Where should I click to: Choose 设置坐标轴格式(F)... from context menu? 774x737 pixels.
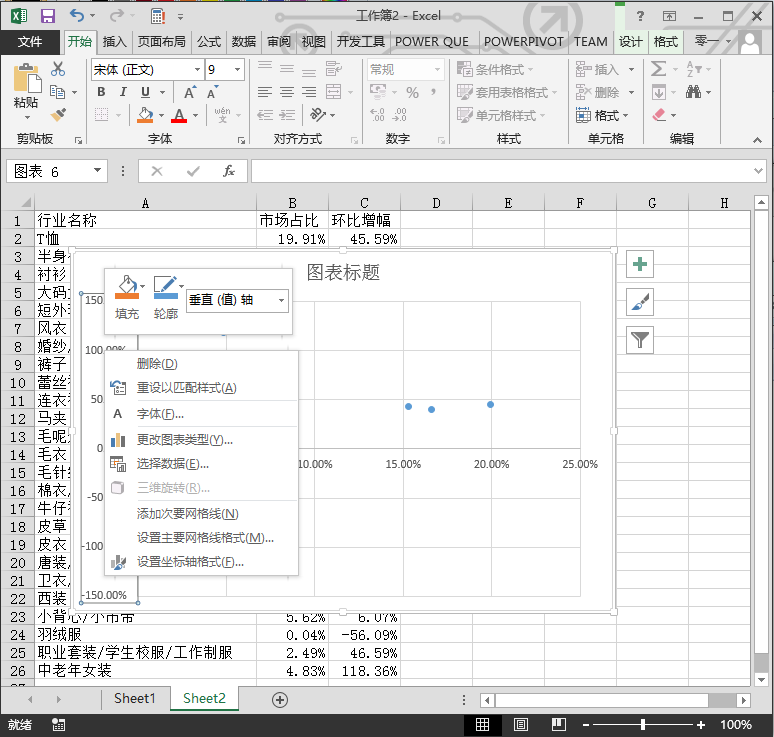[x=201, y=562]
